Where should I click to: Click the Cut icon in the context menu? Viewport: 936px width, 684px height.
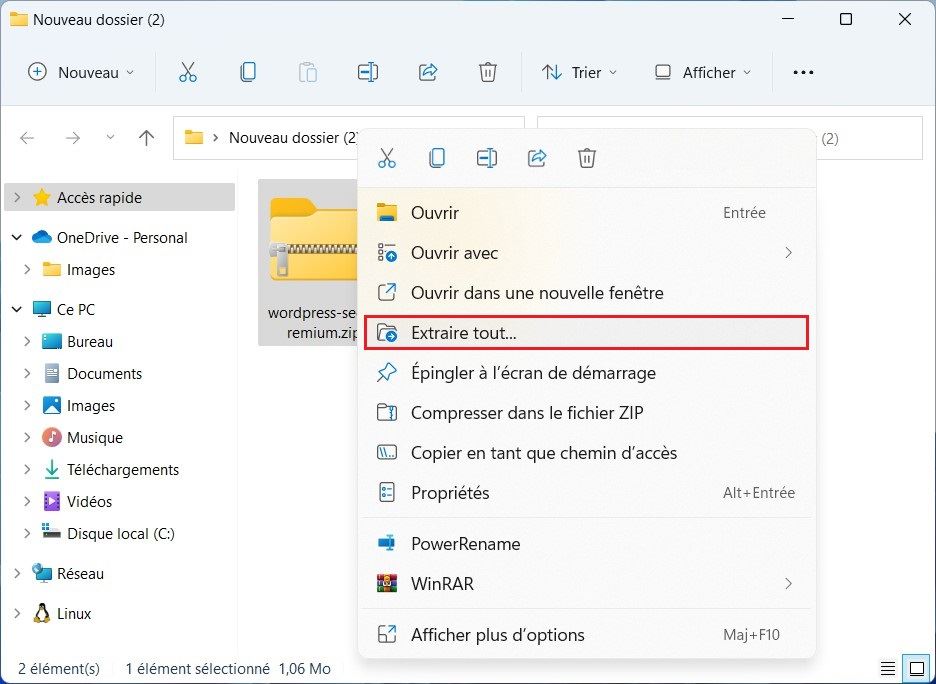click(x=387, y=158)
